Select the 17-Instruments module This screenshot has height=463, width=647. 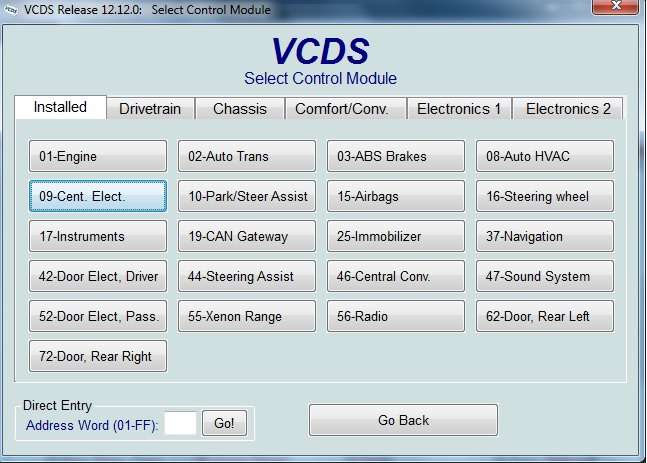click(x=98, y=236)
